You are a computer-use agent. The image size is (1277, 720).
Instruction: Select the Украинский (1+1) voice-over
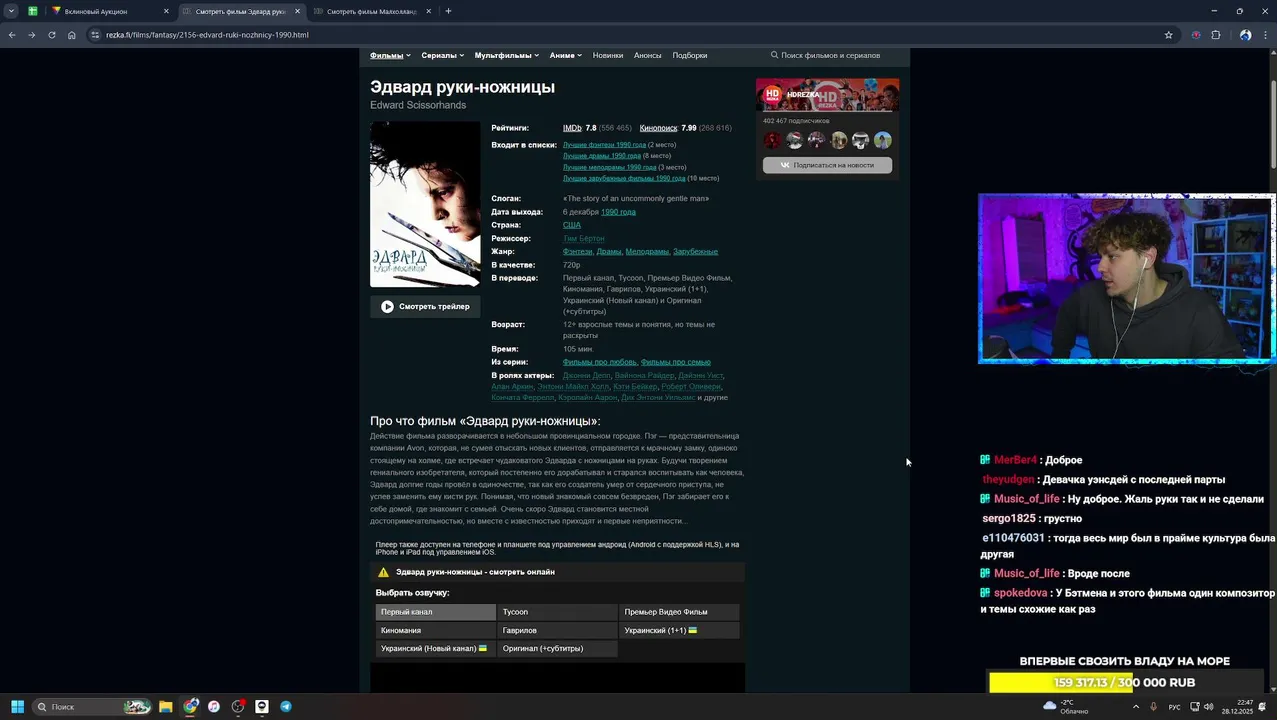pyautogui.click(x=679, y=630)
